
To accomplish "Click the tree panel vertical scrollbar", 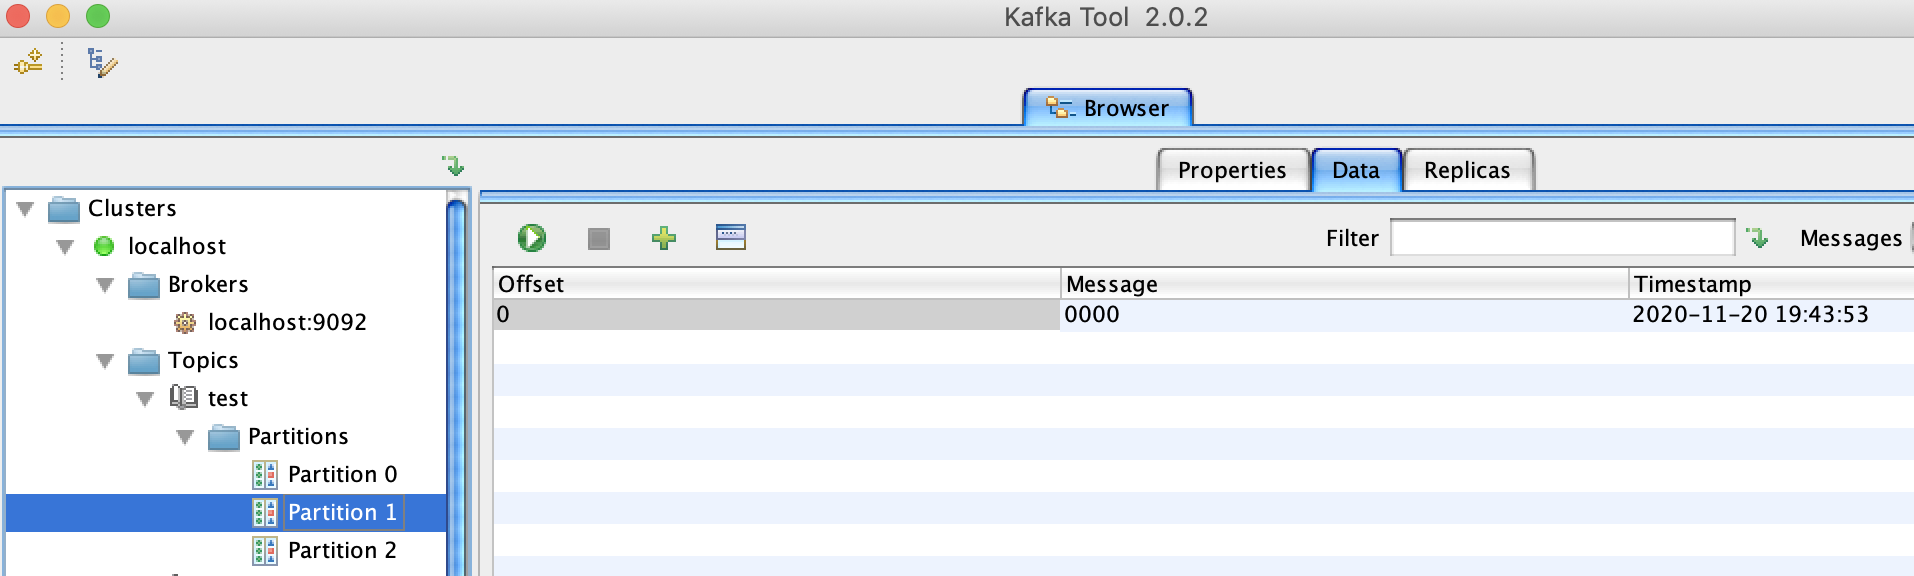I will [x=457, y=388].
